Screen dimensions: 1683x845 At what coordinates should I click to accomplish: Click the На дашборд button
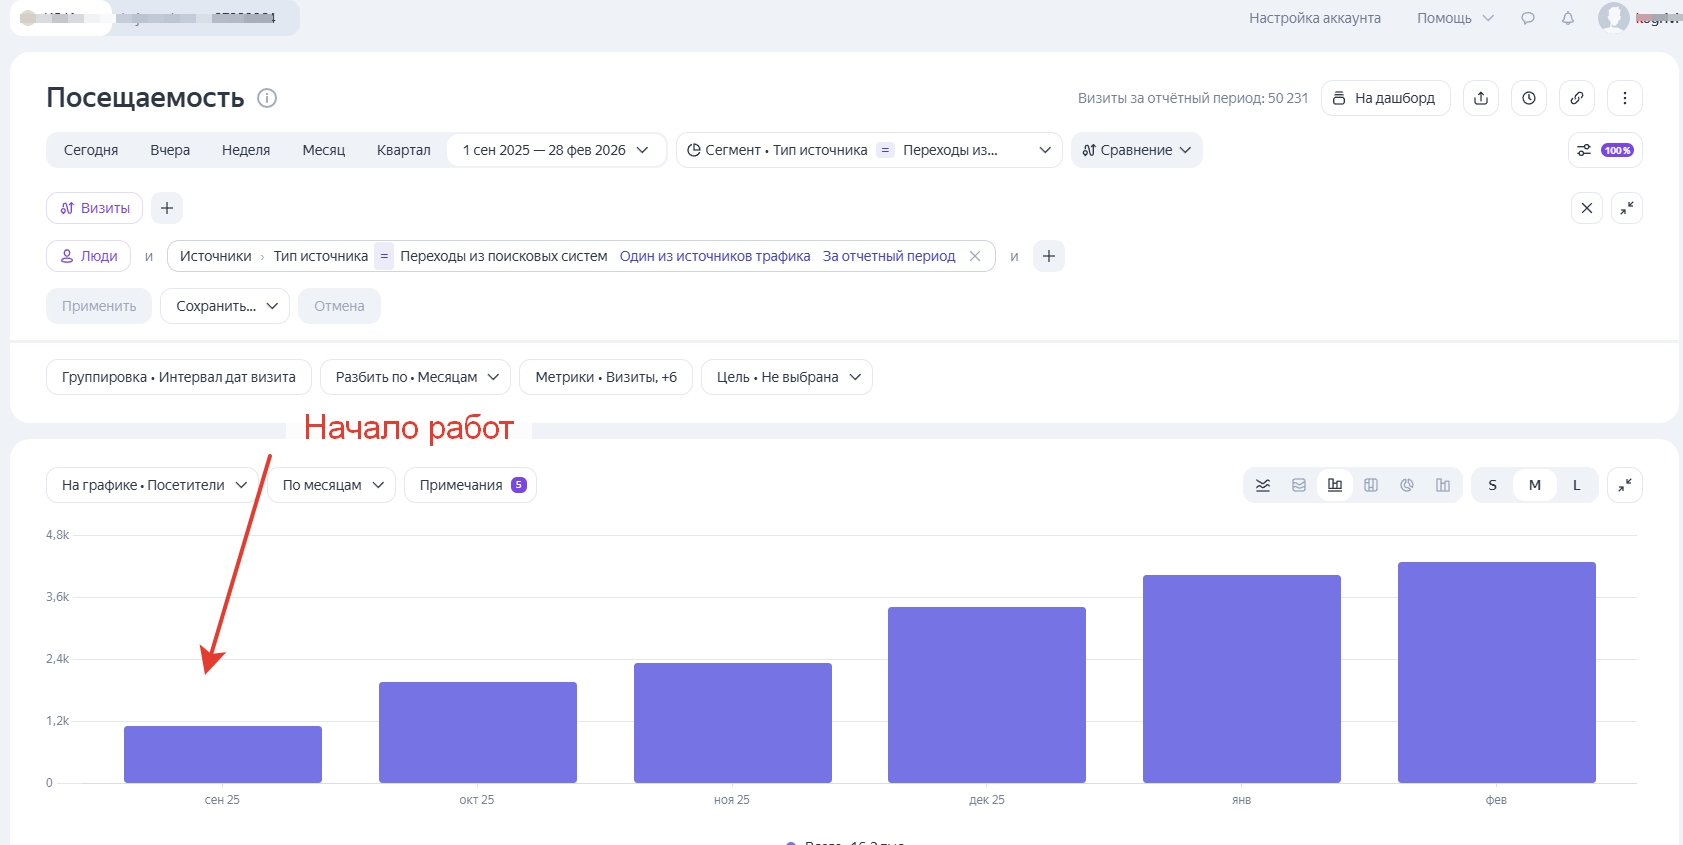click(x=1386, y=98)
